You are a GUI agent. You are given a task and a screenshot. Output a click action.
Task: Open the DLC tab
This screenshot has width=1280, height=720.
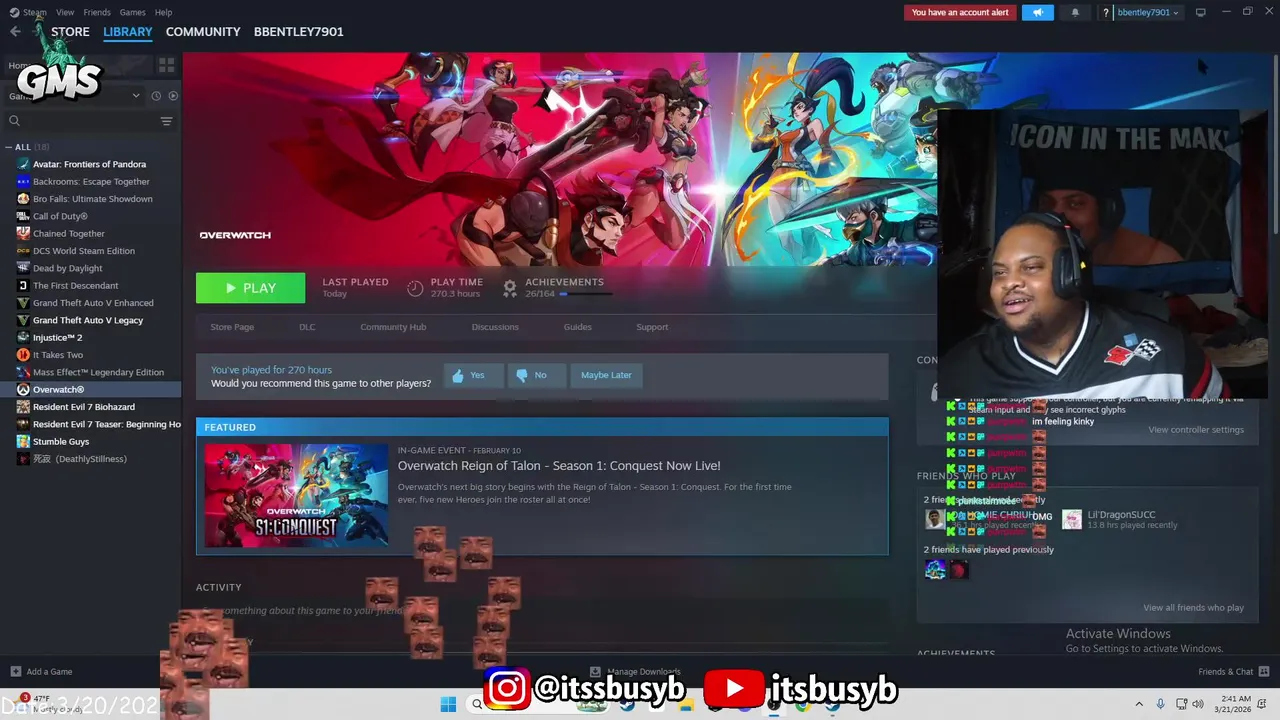pyautogui.click(x=307, y=327)
